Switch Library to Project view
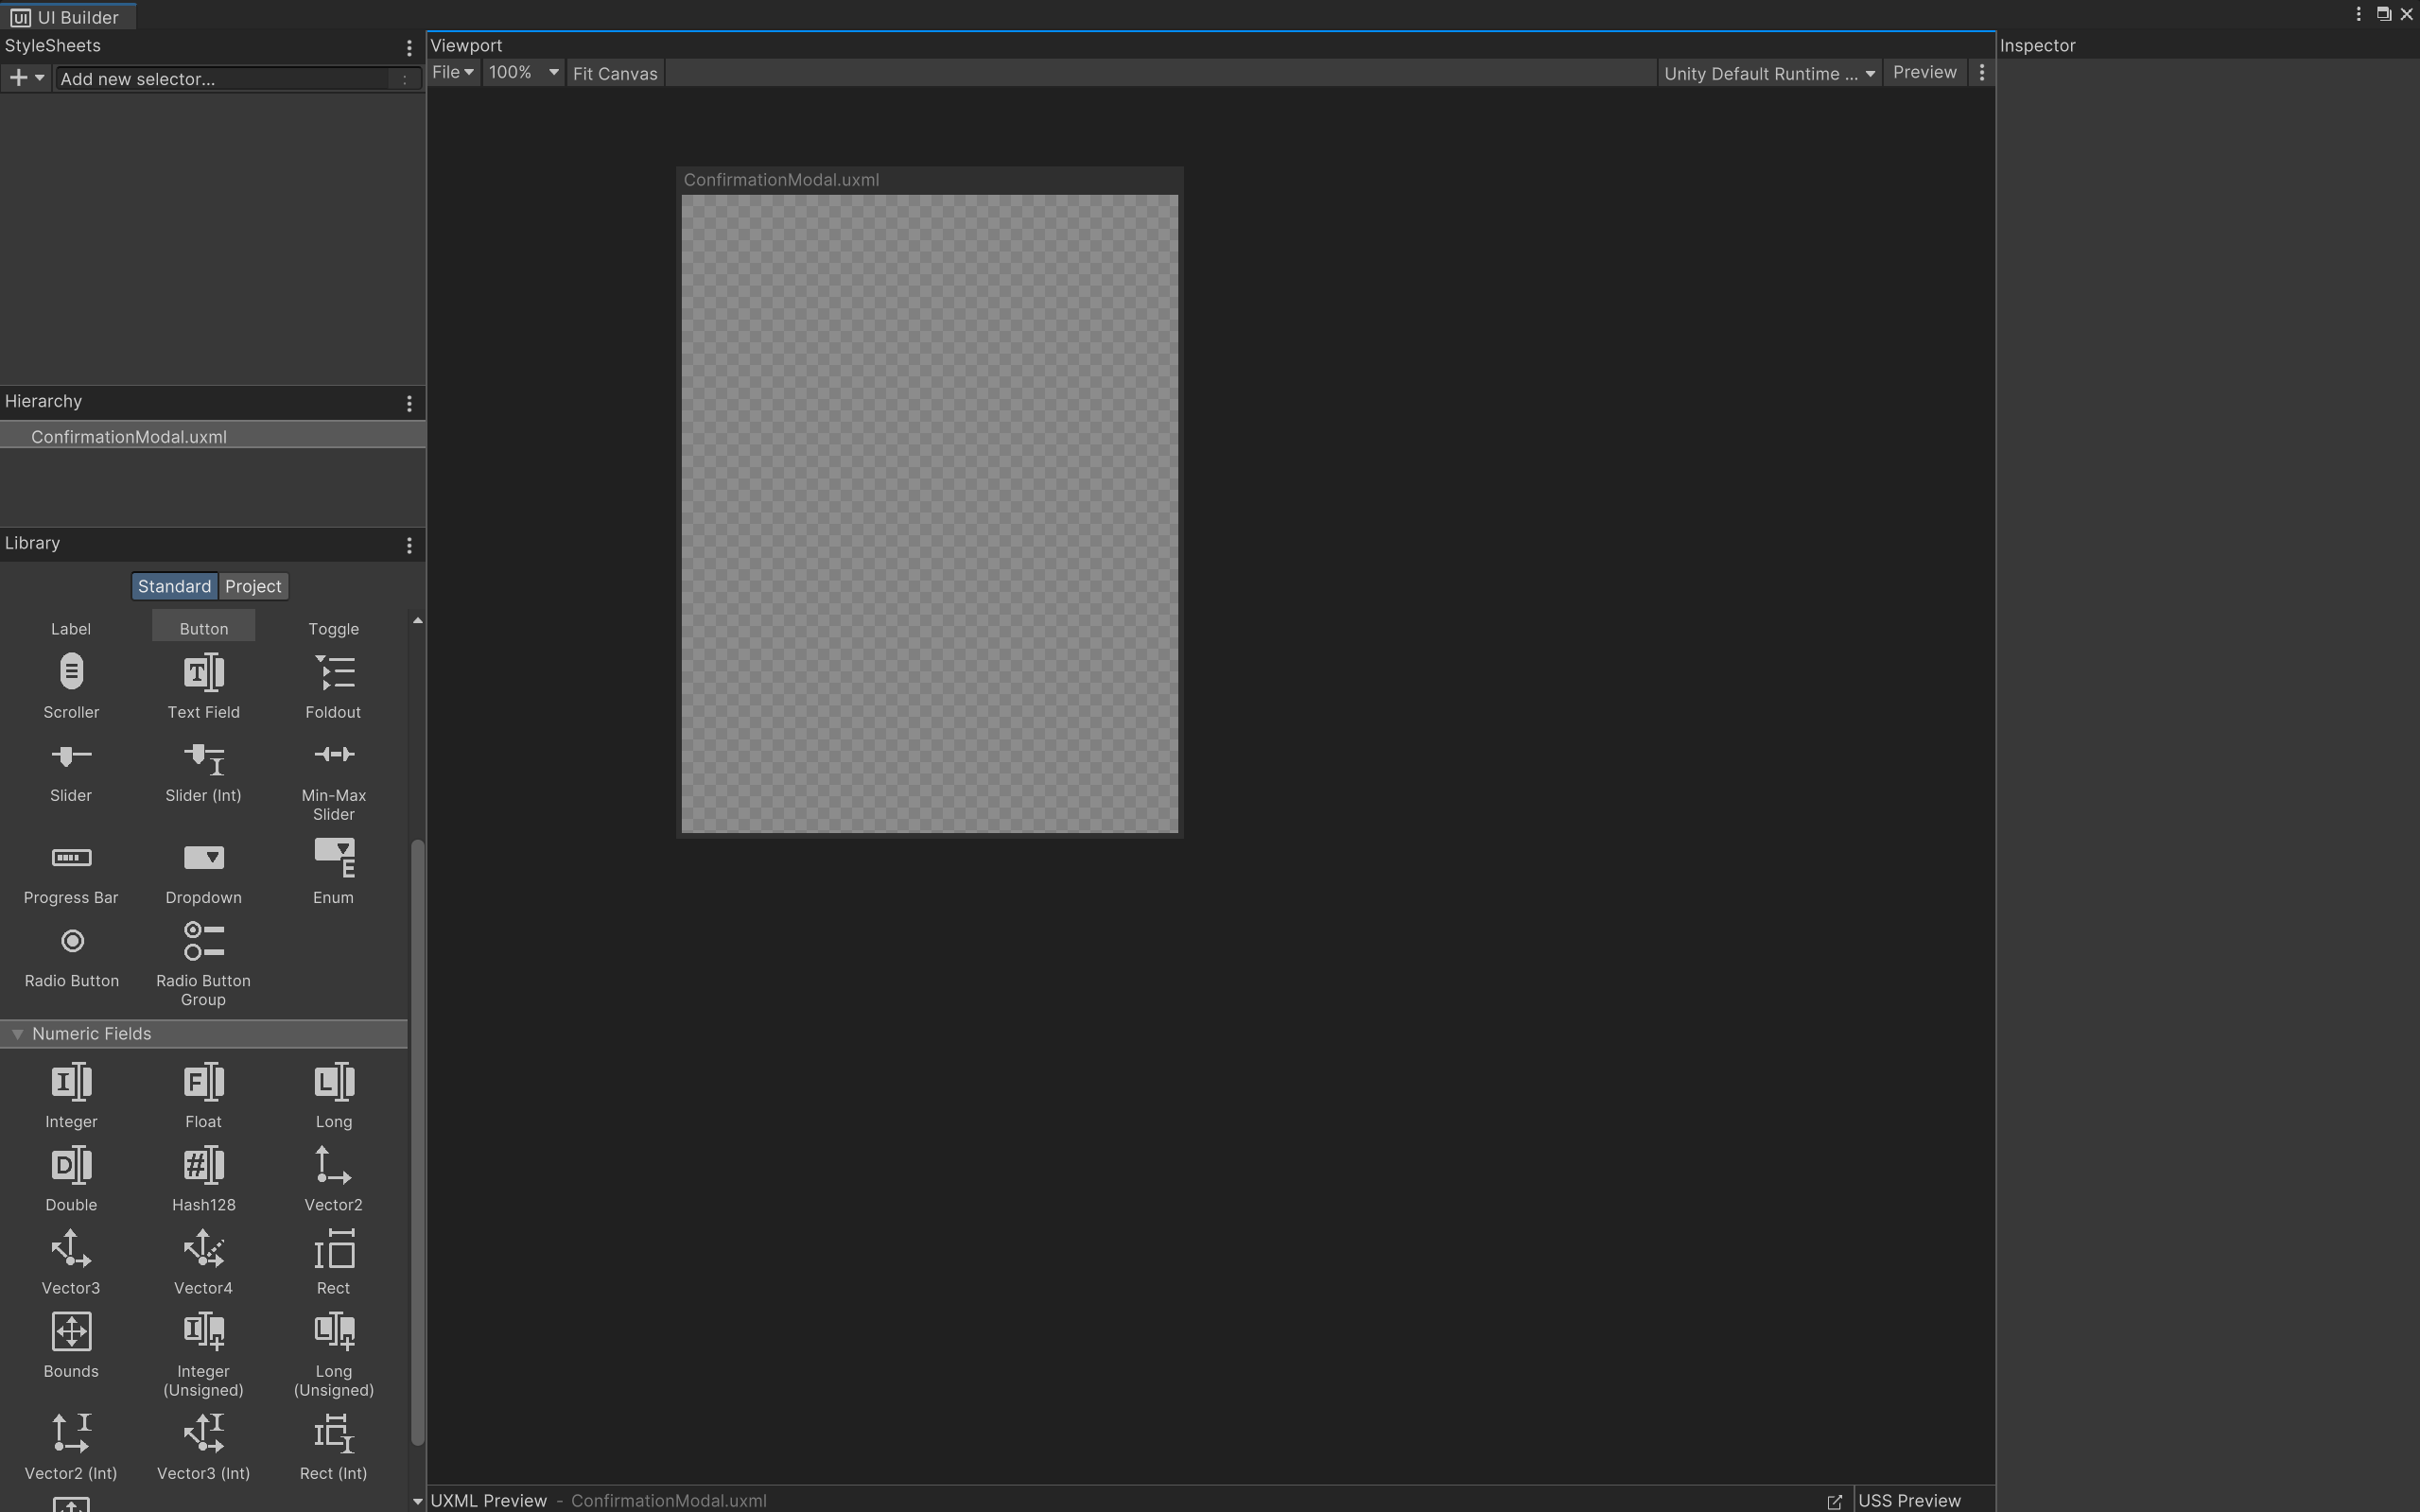 pyautogui.click(x=253, y=587)
